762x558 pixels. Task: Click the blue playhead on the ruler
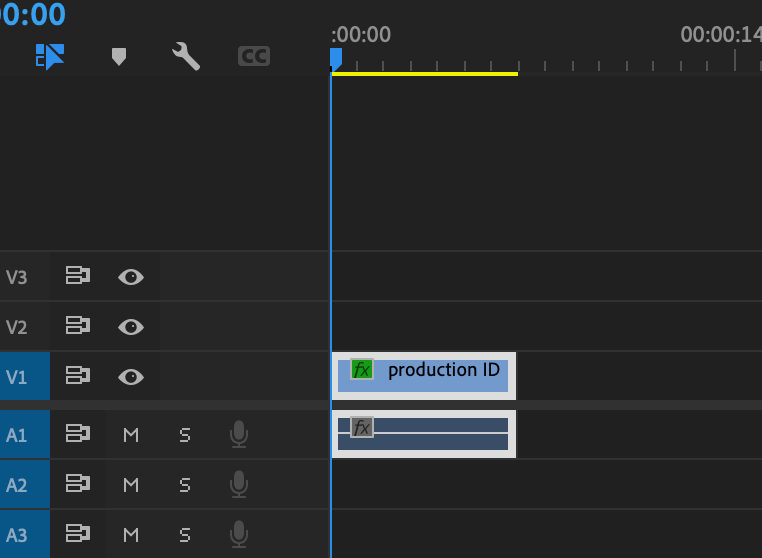336,59
